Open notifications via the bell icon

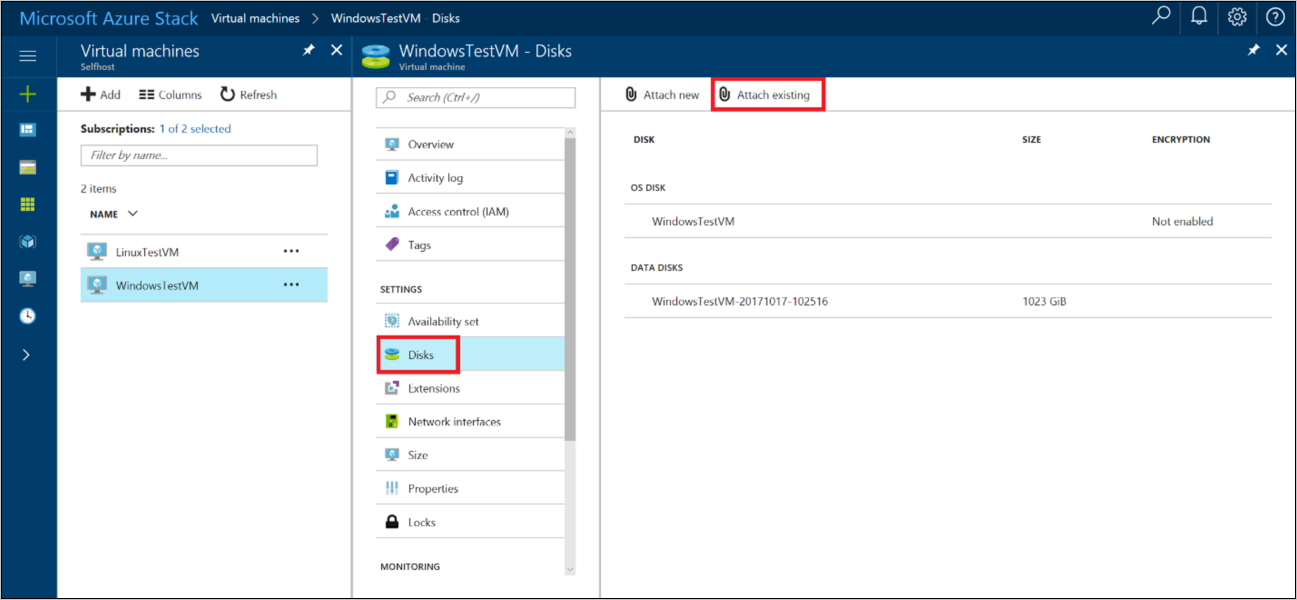click(x=1198, y=17)
